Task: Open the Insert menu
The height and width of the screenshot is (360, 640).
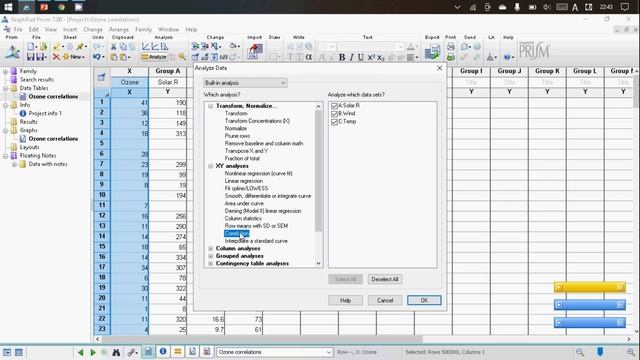Action: (70, 29)
